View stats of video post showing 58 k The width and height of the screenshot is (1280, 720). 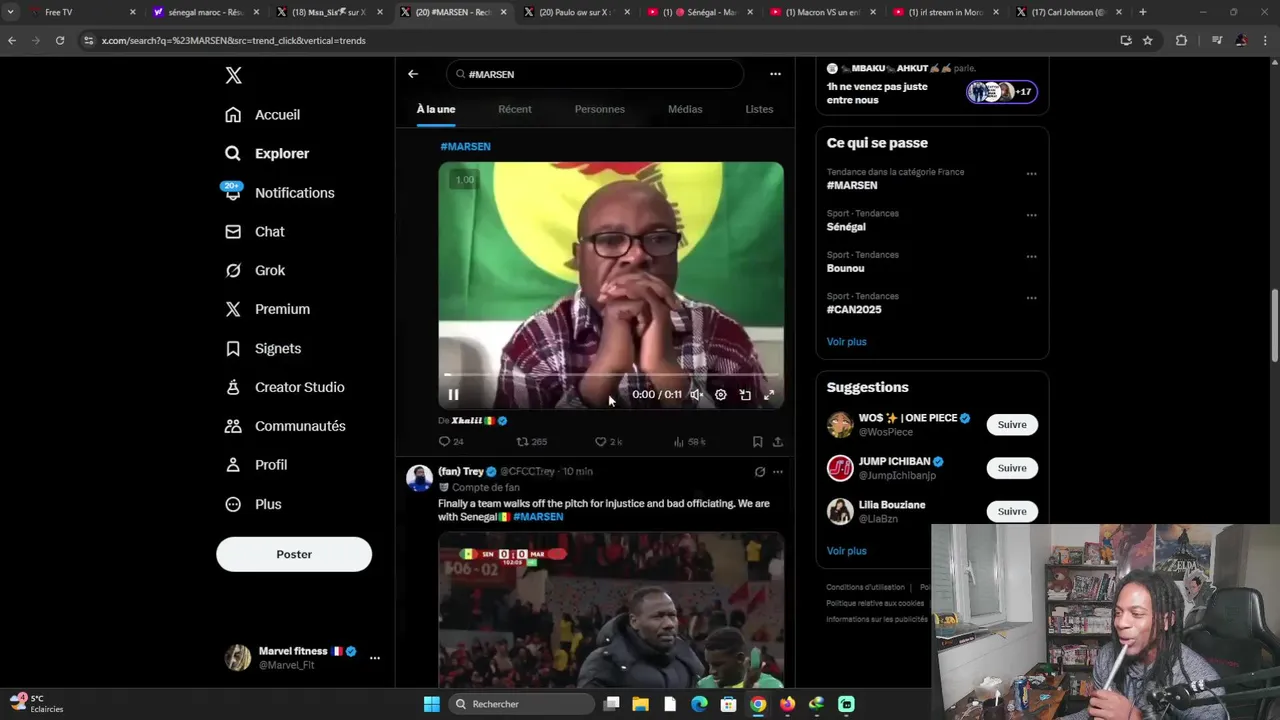pos(679,442)
